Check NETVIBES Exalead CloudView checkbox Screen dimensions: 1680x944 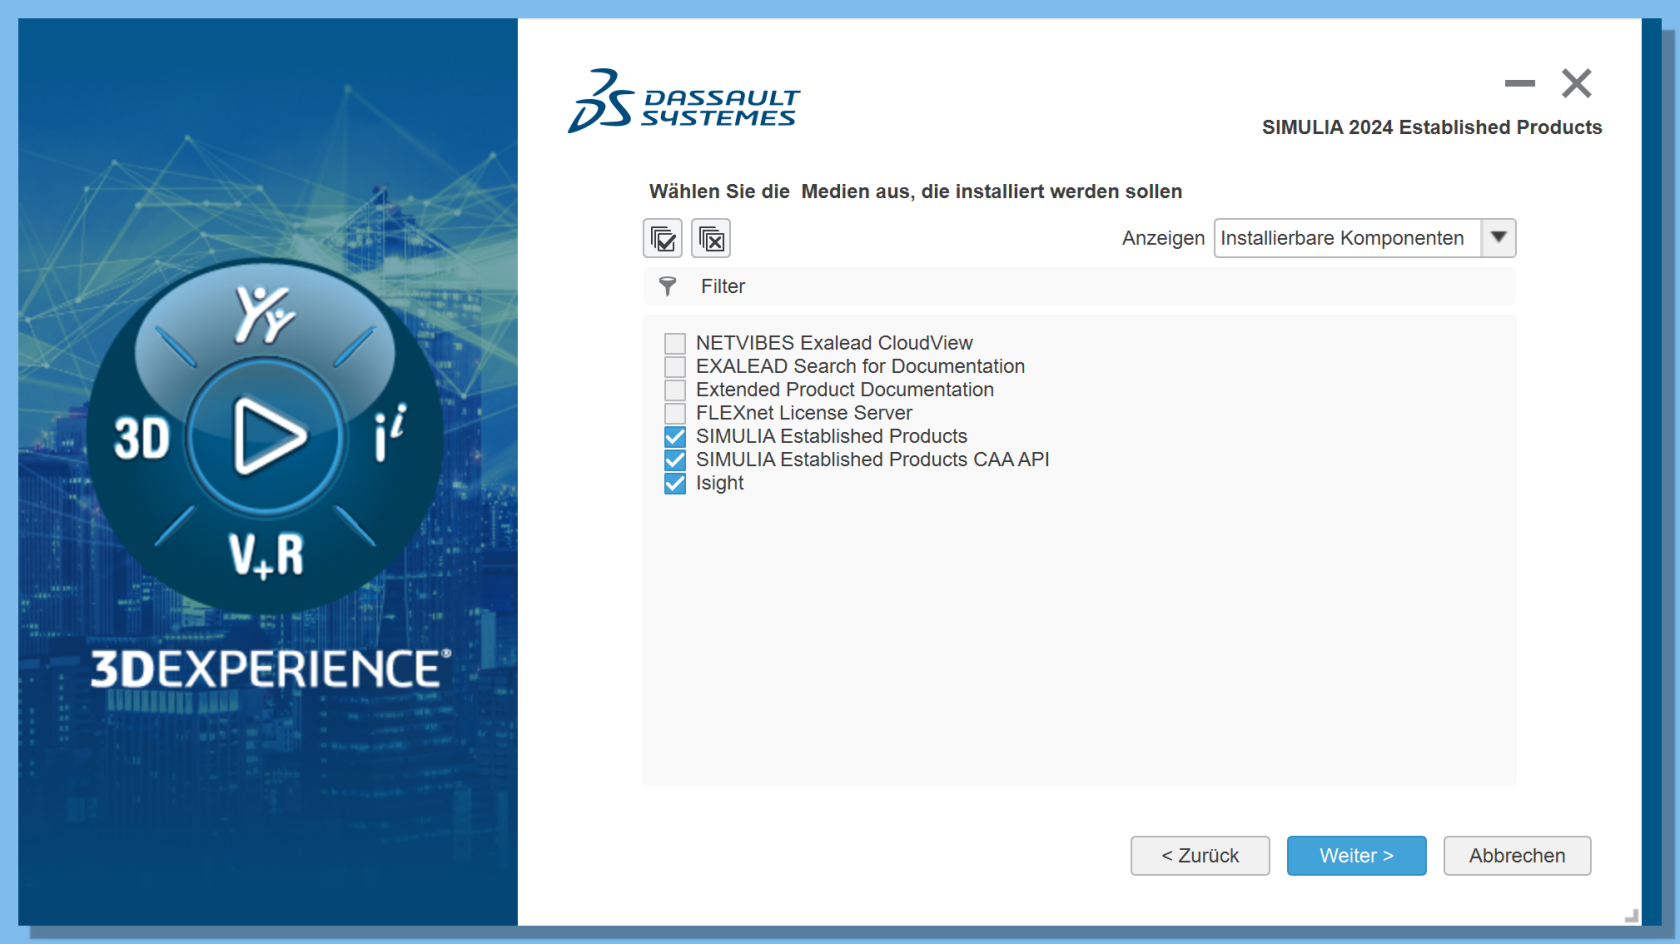675,344
